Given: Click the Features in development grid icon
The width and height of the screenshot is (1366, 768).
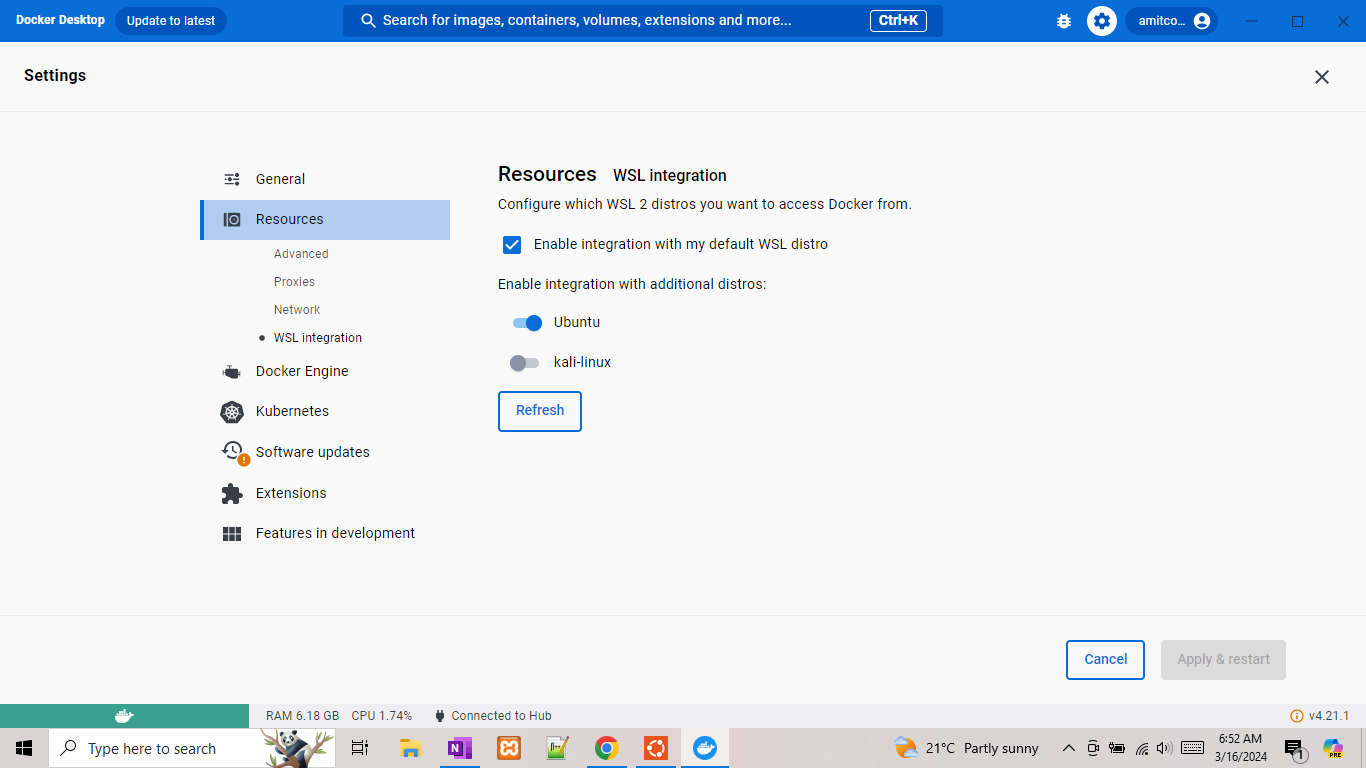Looking at the screenshot, I should (232, 534).
